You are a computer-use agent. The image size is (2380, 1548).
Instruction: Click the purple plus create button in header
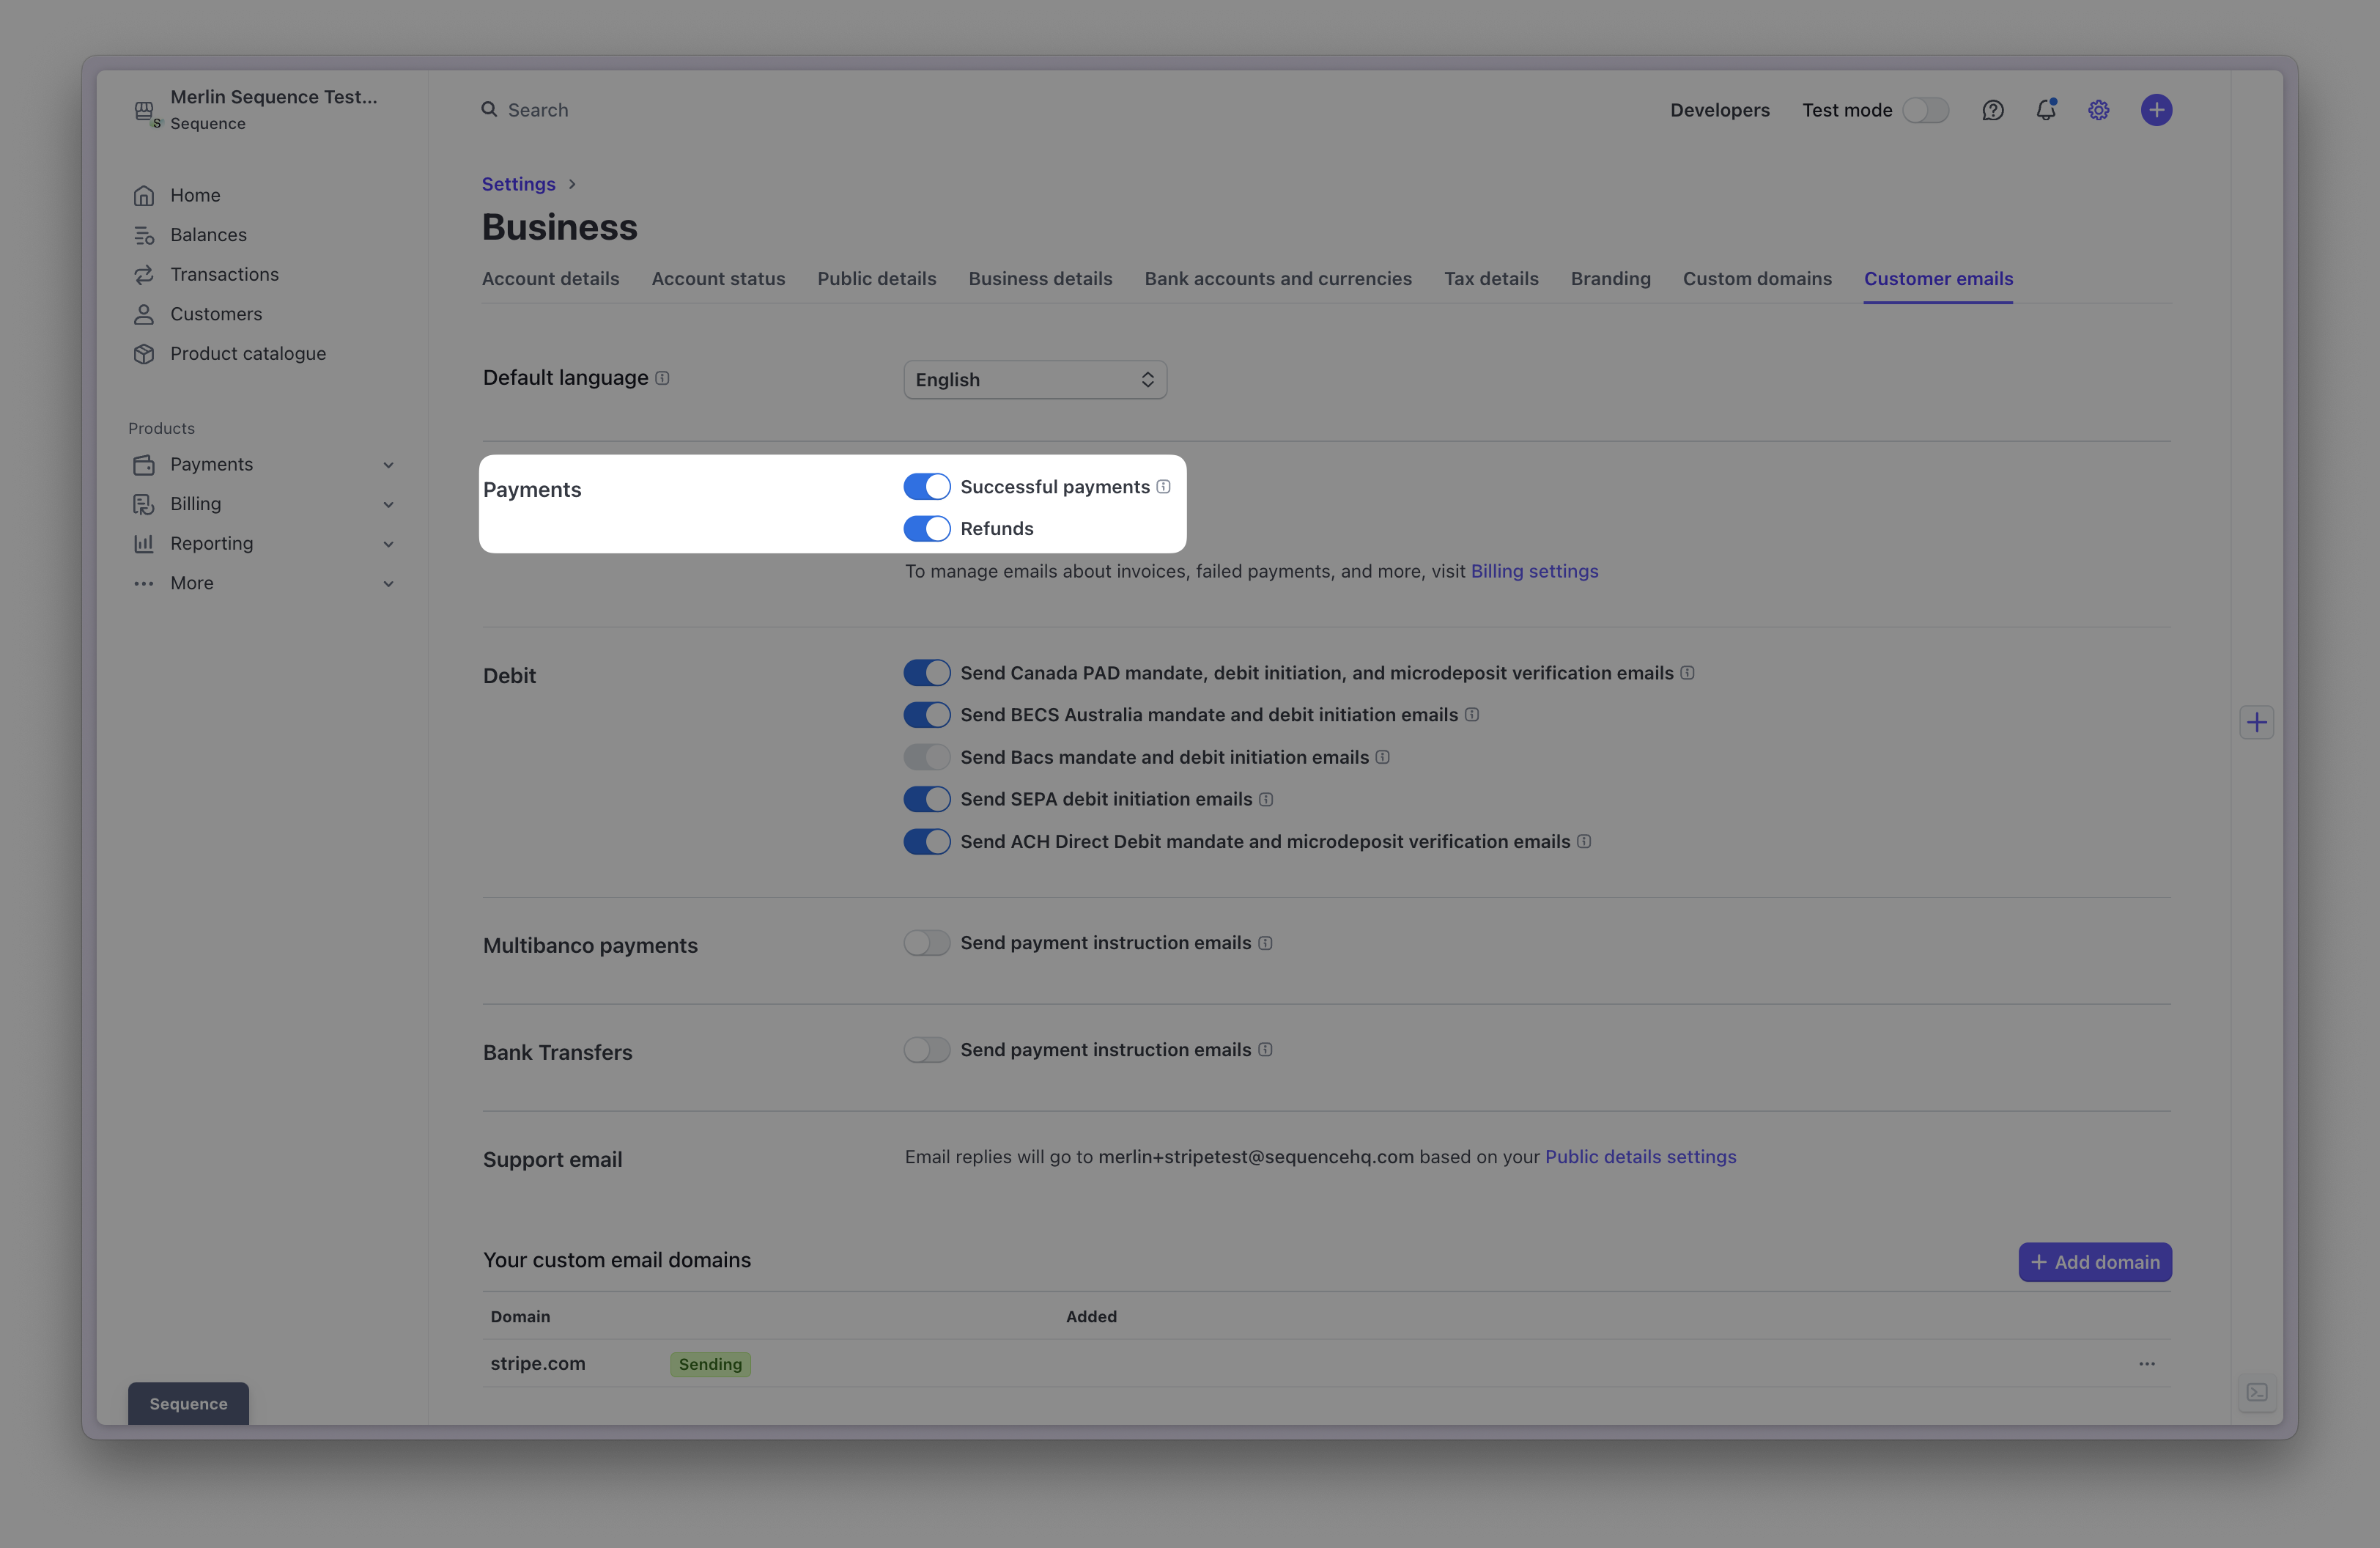(2156, 110)
